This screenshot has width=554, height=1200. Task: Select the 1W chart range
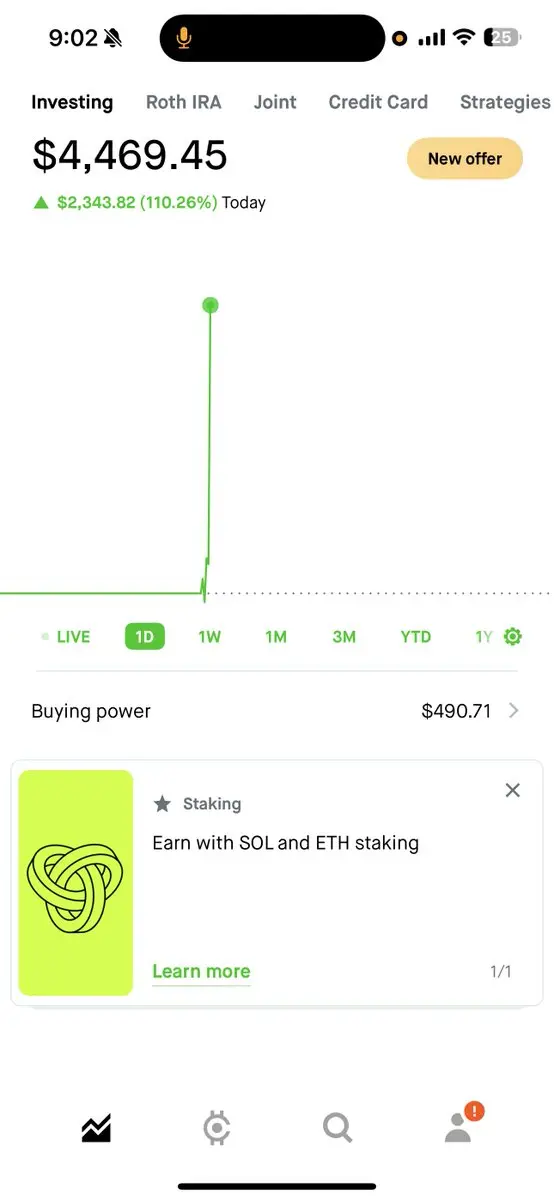click(209, 637)
